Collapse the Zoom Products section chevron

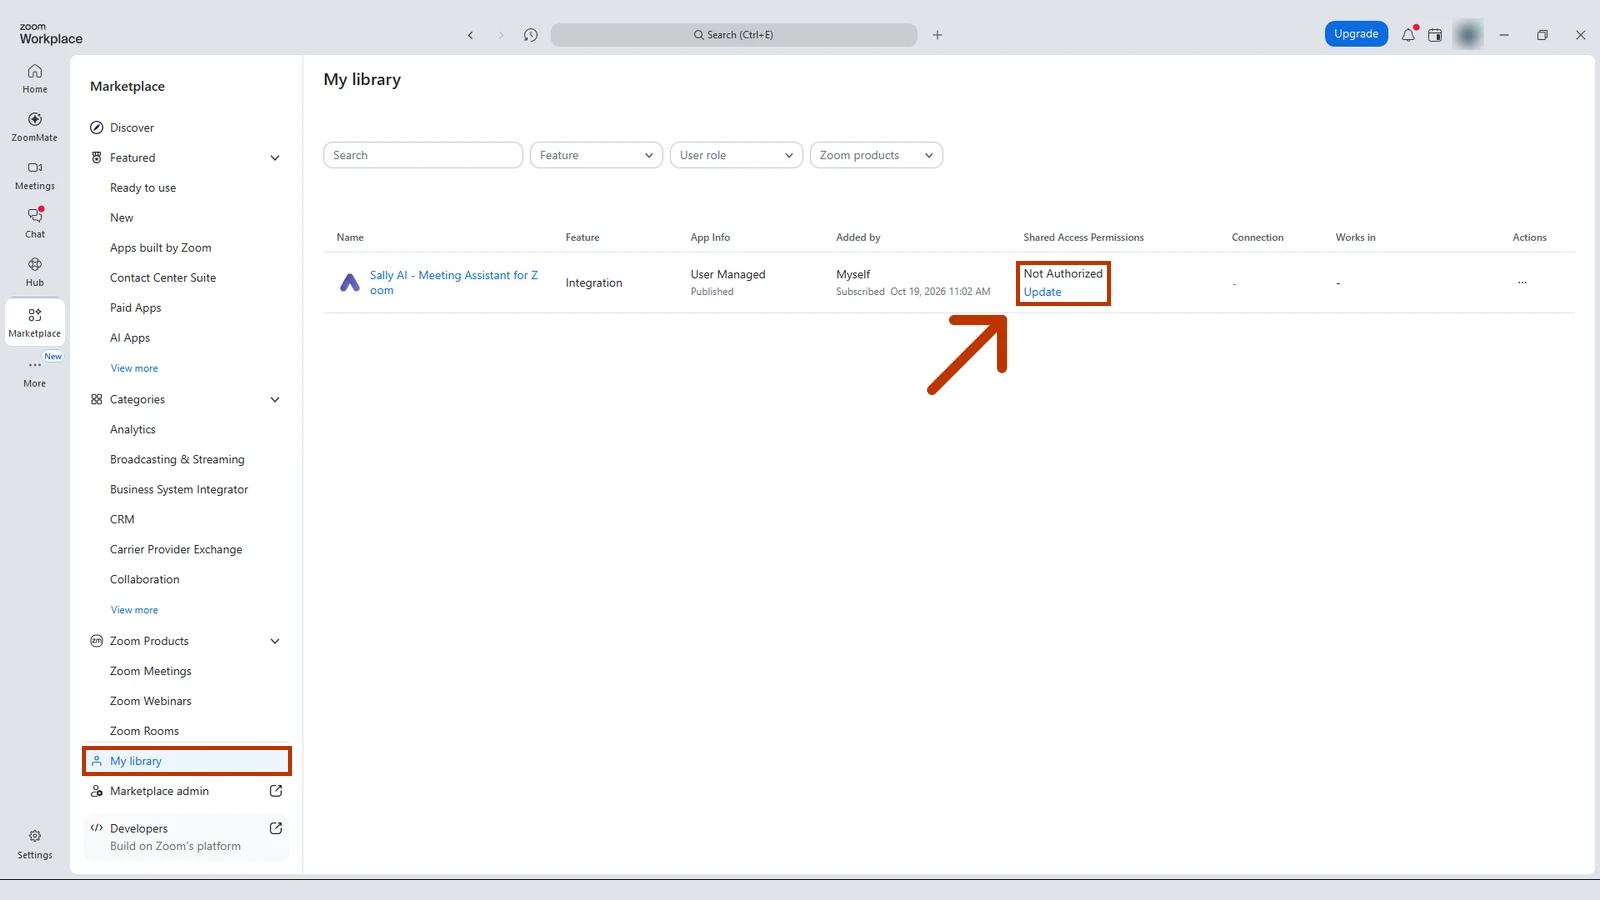click(275, 641)
